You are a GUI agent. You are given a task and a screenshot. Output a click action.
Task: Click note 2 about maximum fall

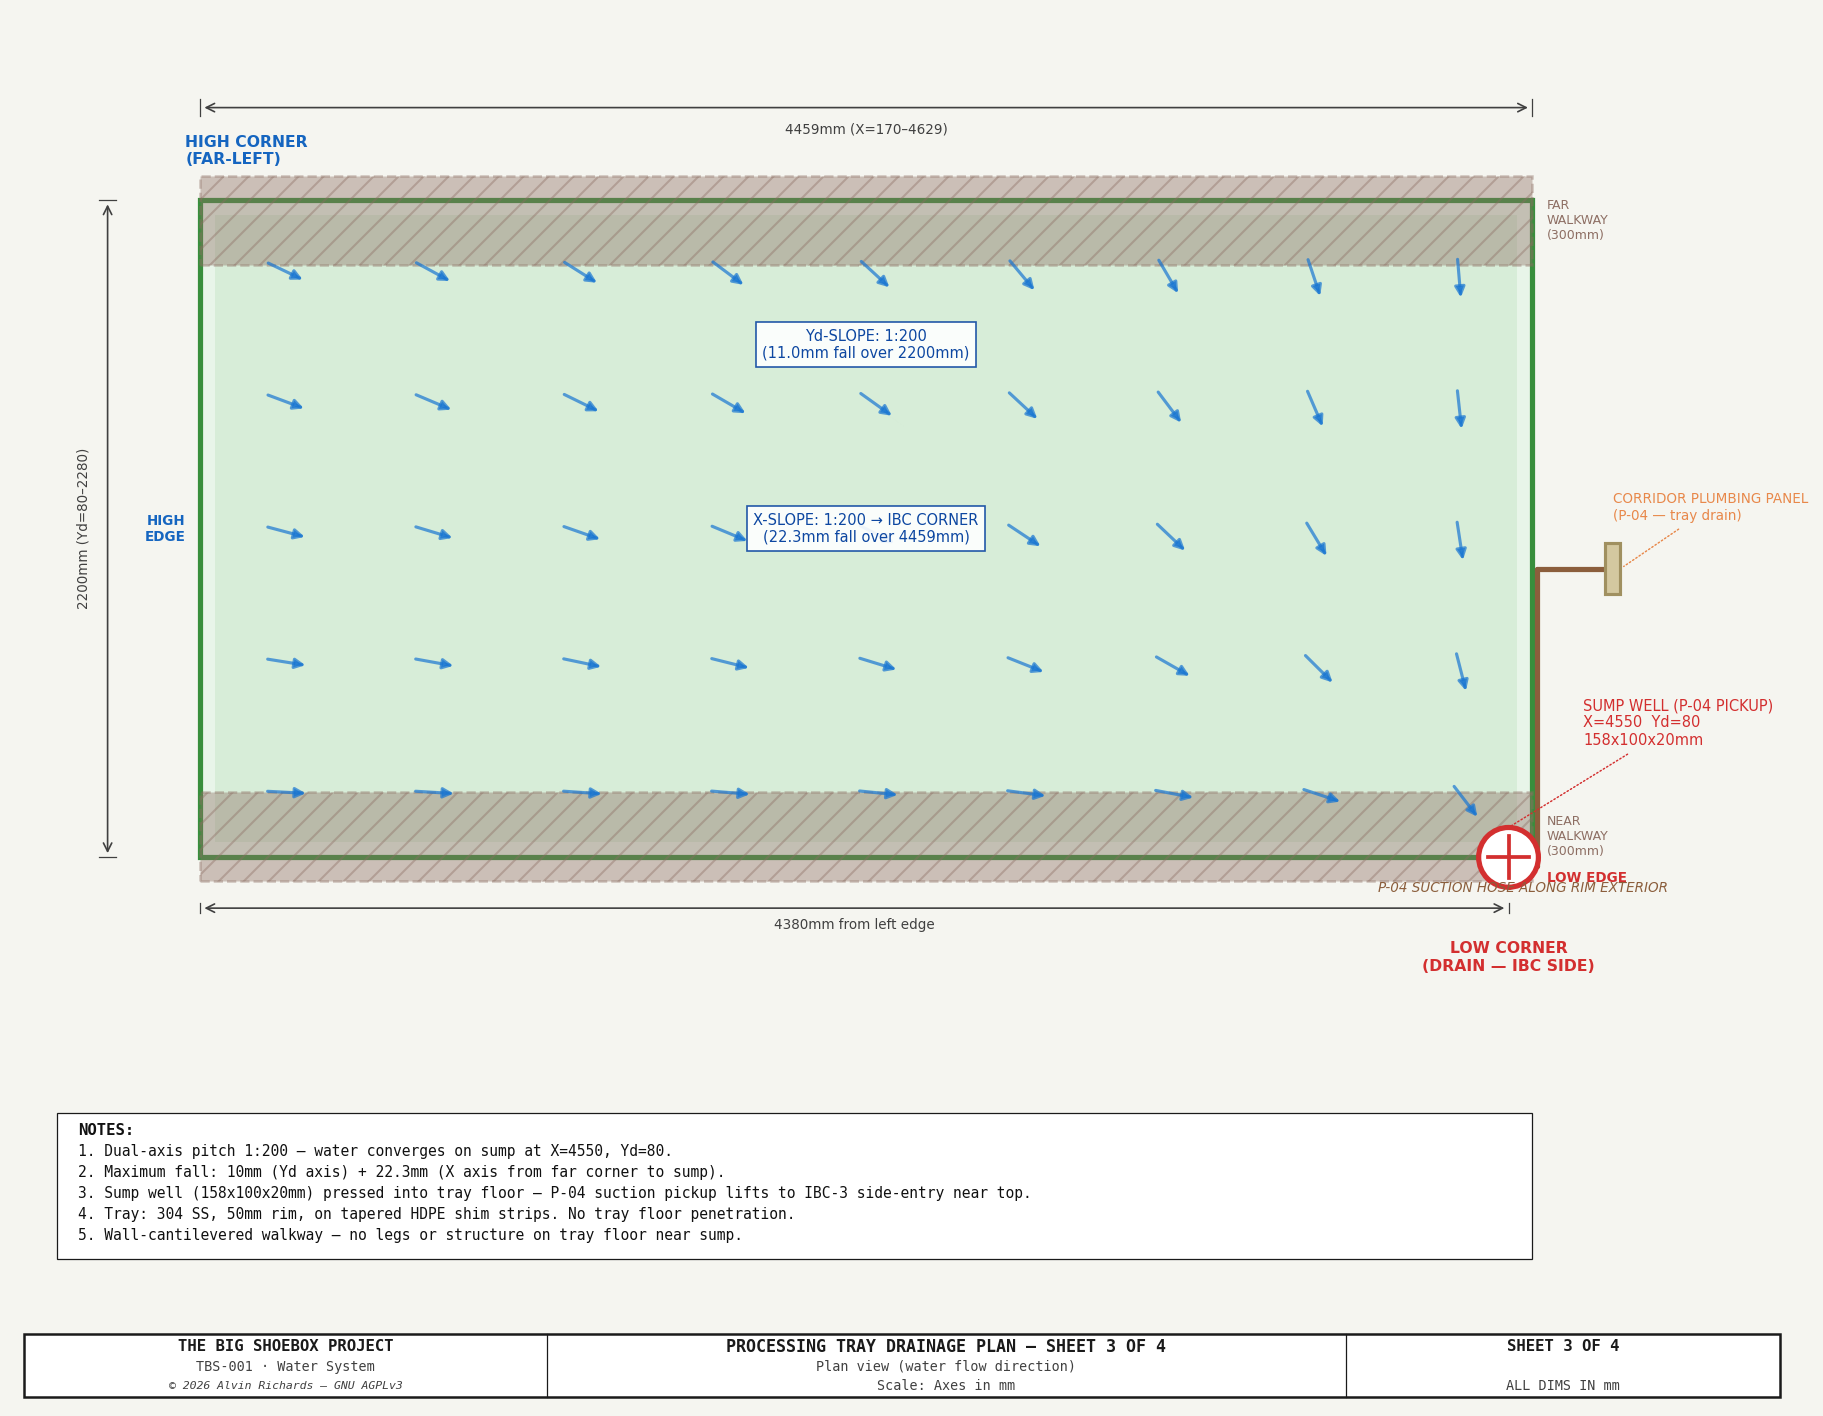[x=401, y=1172]
